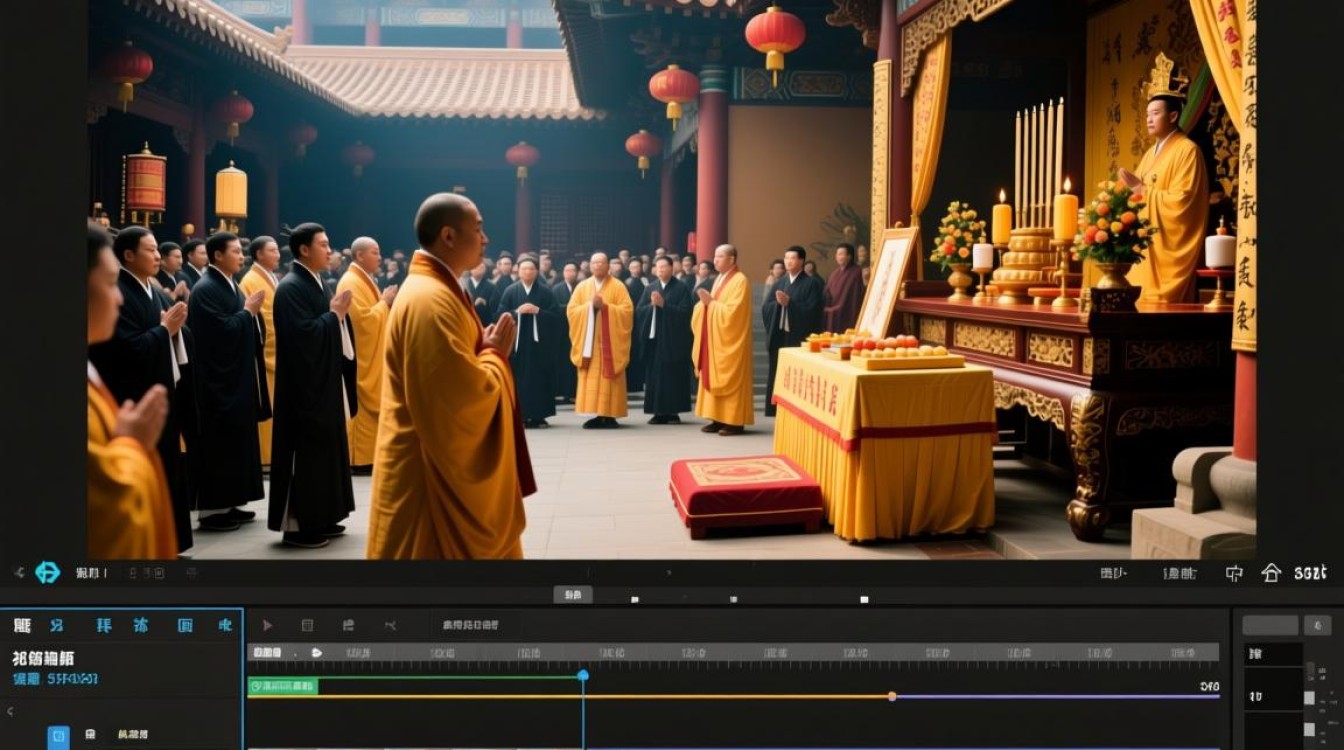Click the small gray button at the right panel top
The width and height of the screenshot is (1344, 750).
click(1317, 625)
